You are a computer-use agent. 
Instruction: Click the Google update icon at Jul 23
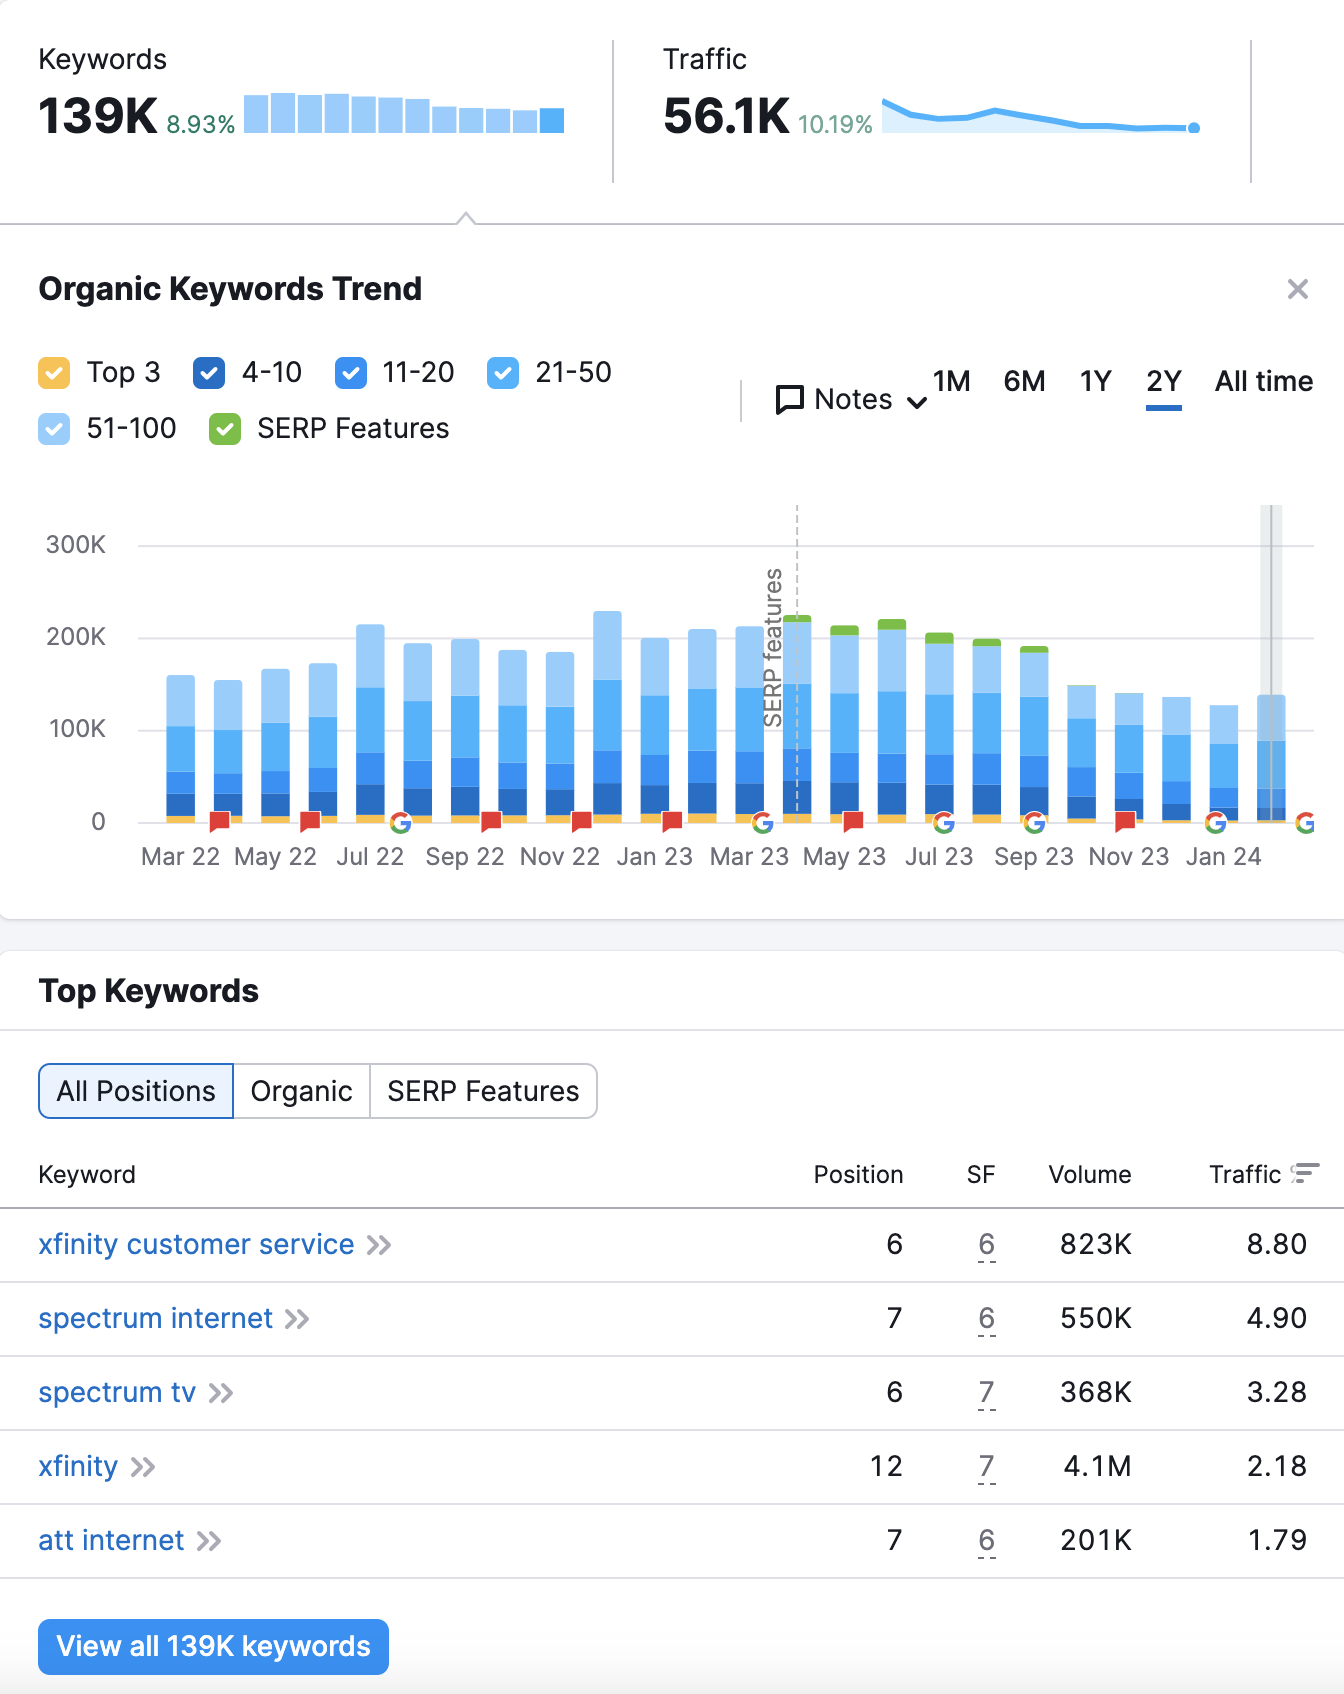click(x=943, y=823)
